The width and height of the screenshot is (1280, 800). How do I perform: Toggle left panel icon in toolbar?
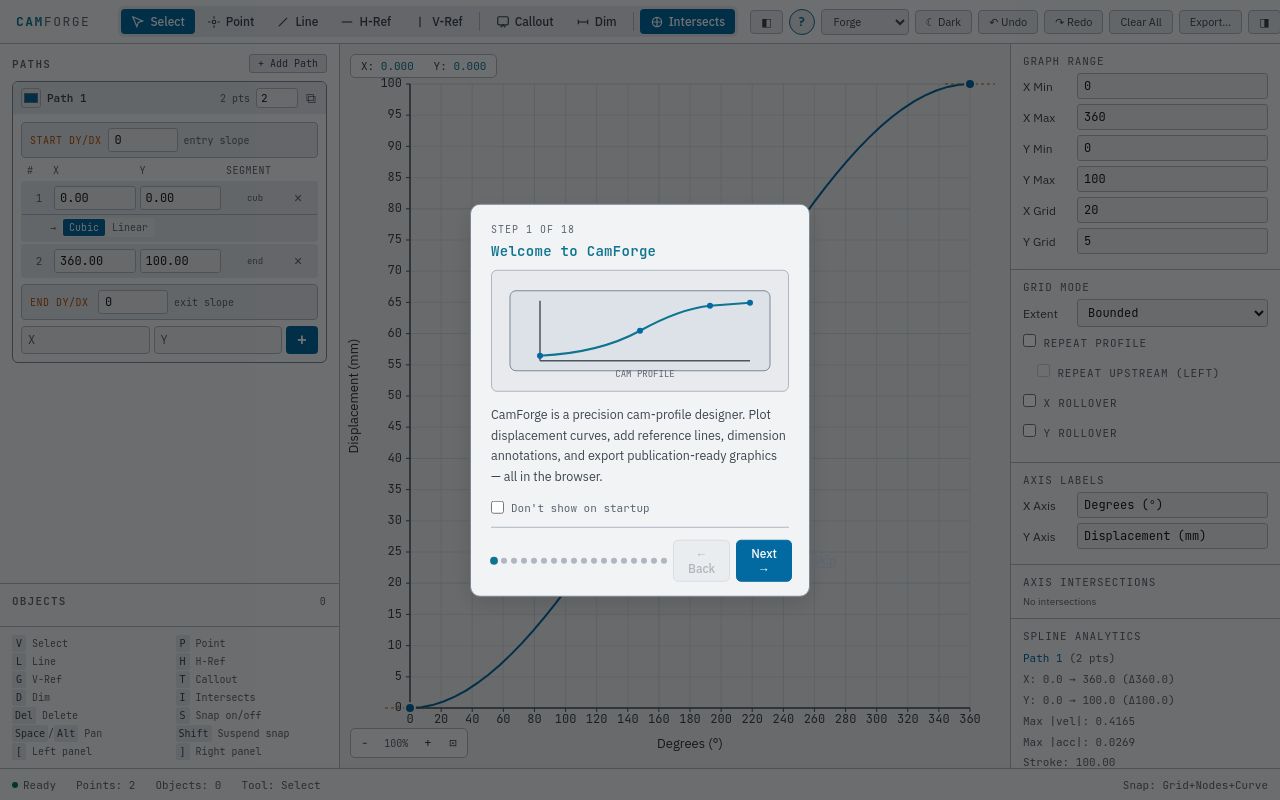tap(766, 22)
